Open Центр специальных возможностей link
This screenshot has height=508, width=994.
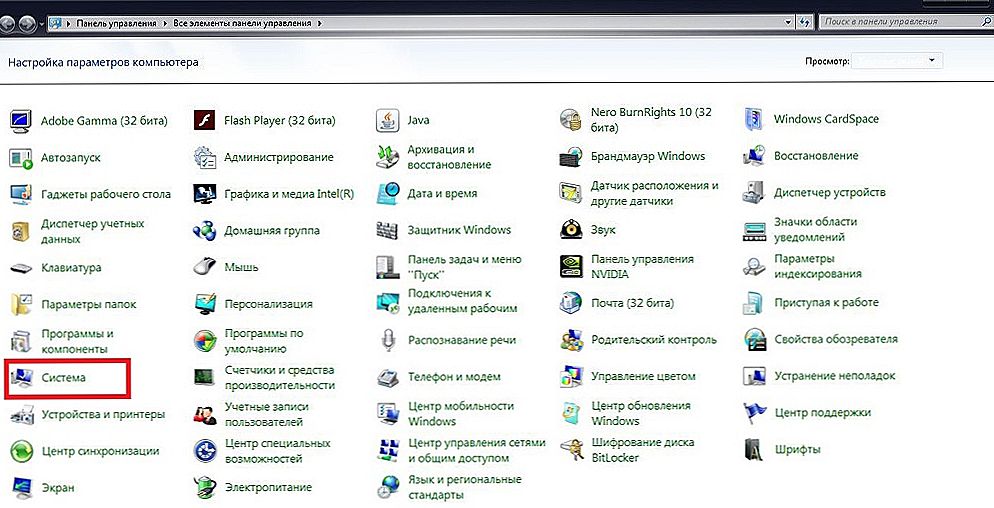pos(278,451)
